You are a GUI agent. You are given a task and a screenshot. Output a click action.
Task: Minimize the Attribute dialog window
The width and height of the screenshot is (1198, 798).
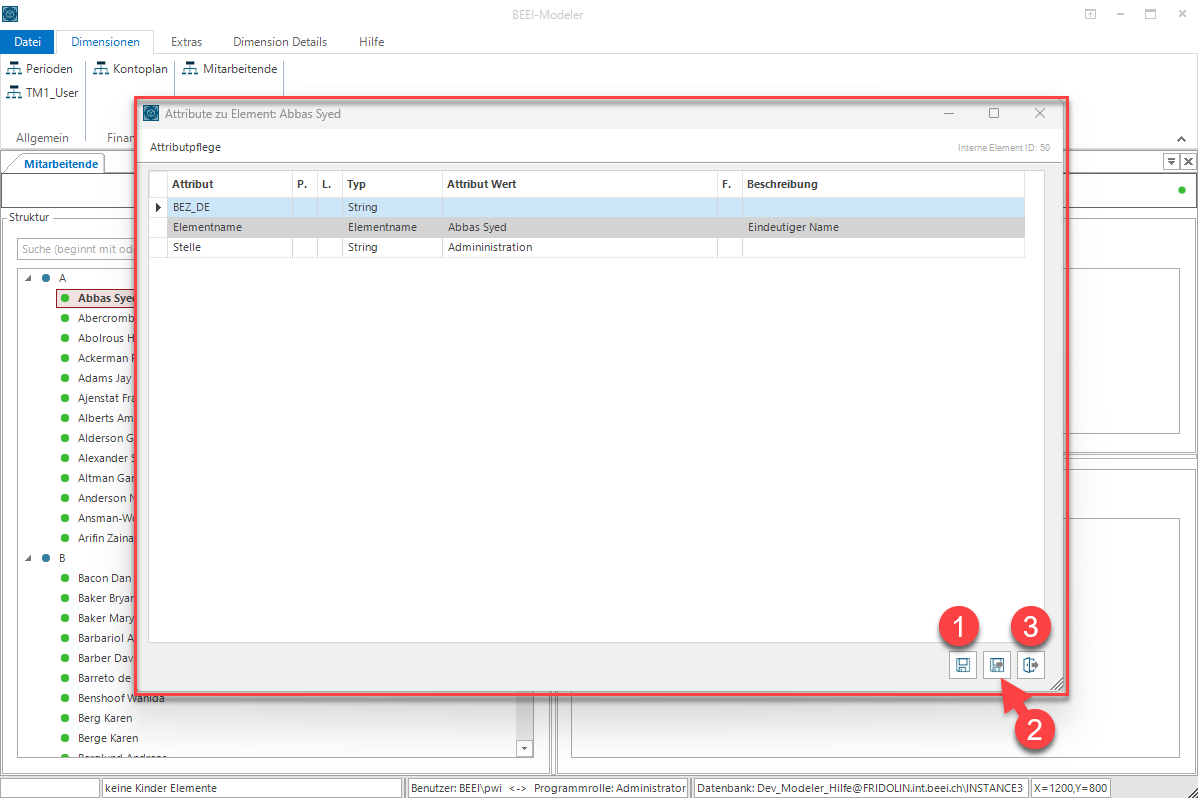(x=949, y=113)
